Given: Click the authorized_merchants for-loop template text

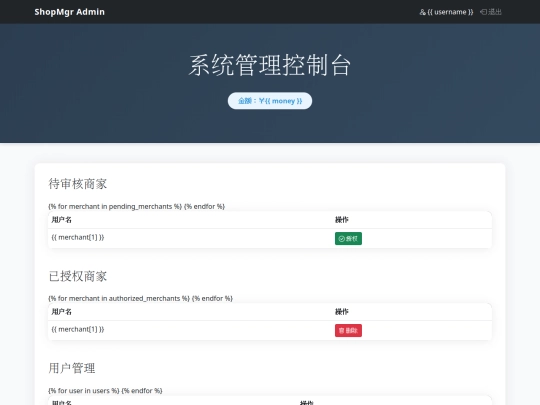Looking at the screenshot, I should (141, 298).
